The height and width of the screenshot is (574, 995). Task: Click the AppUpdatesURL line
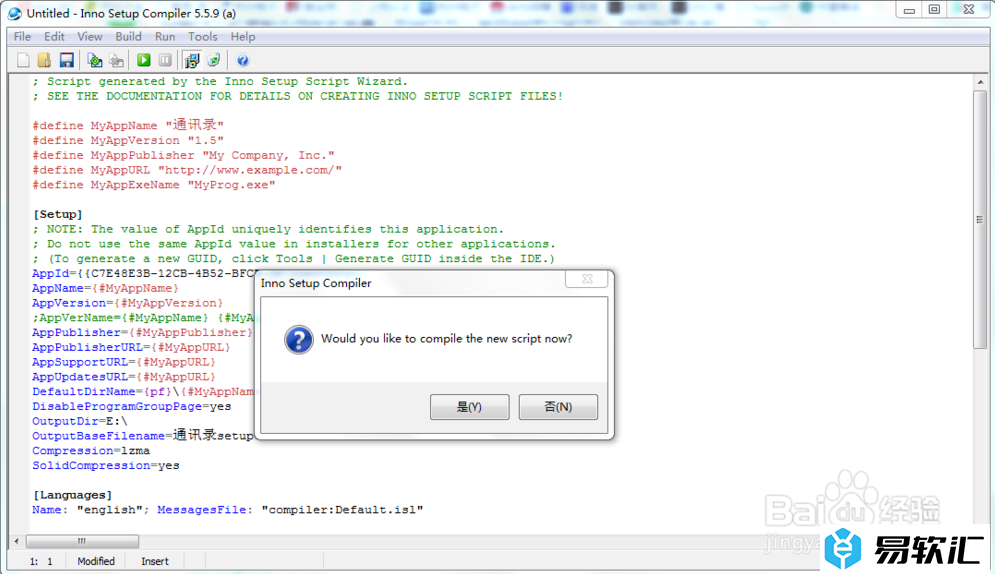(124, 377)
